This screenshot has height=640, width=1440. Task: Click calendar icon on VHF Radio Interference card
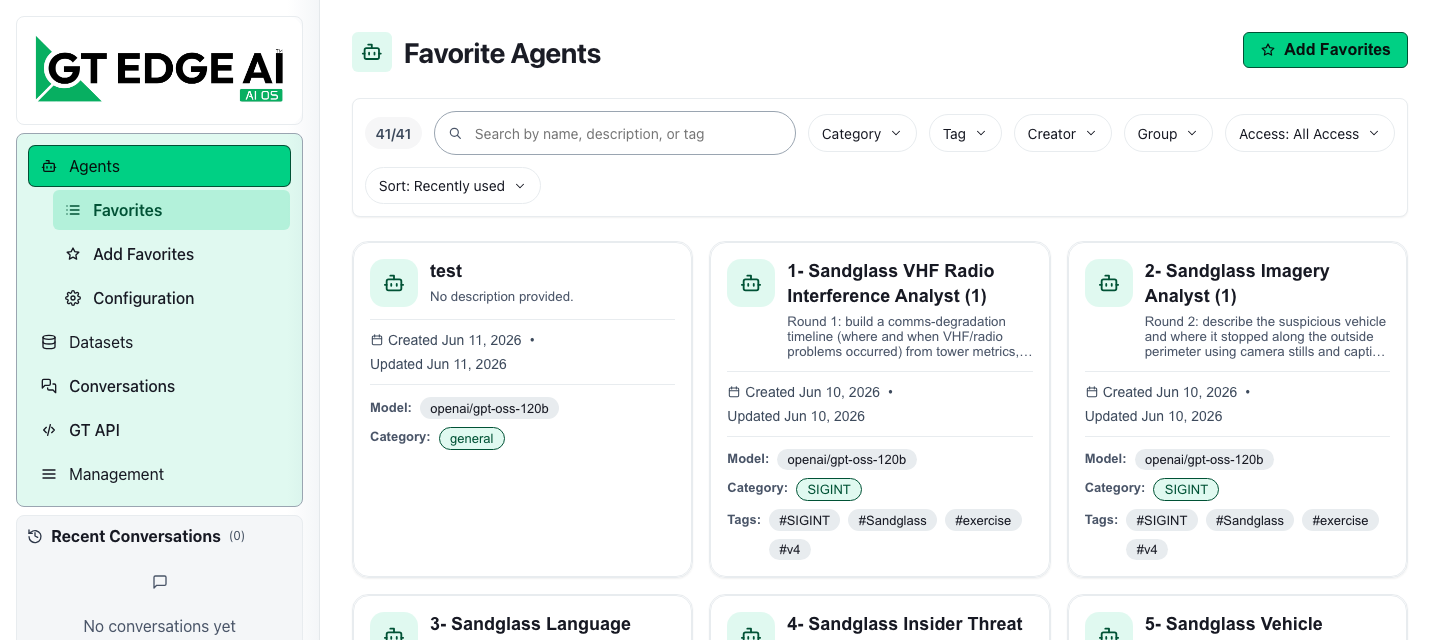pyautogui.click(x=734, y=392)
